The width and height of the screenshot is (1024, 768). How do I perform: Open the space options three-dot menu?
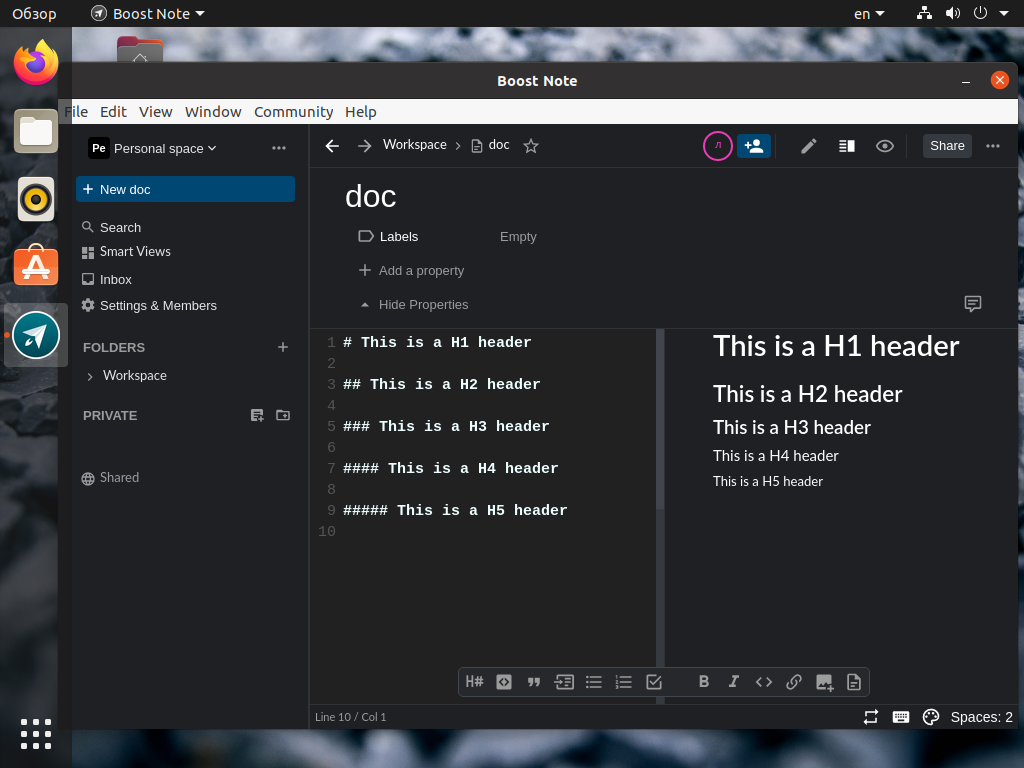tap(279, 148)
